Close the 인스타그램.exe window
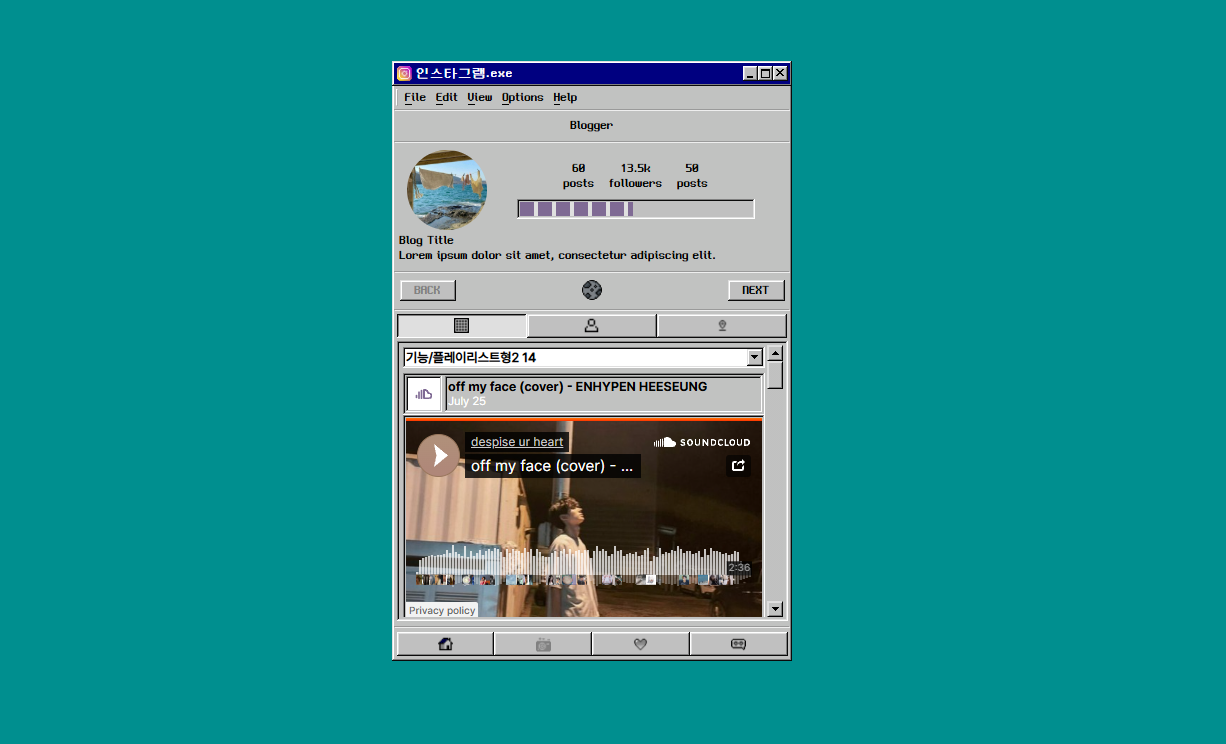The height and width of the screenshot is (744, 1226). click(780, 73)
